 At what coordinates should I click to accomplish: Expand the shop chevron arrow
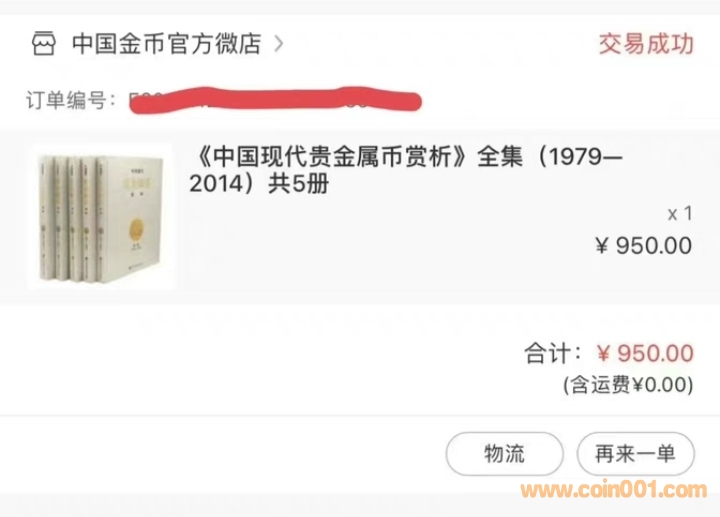[x=279, y=44]
